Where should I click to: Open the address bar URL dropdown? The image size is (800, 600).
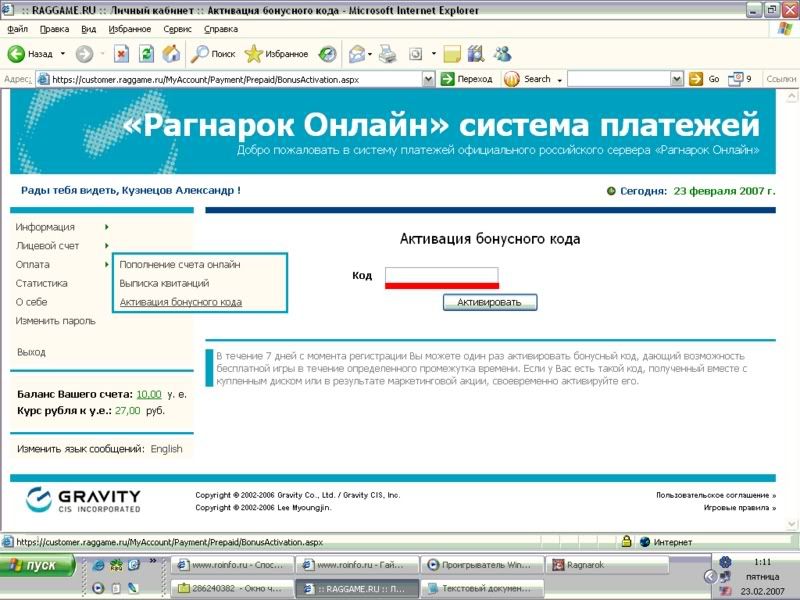(429, 79)
